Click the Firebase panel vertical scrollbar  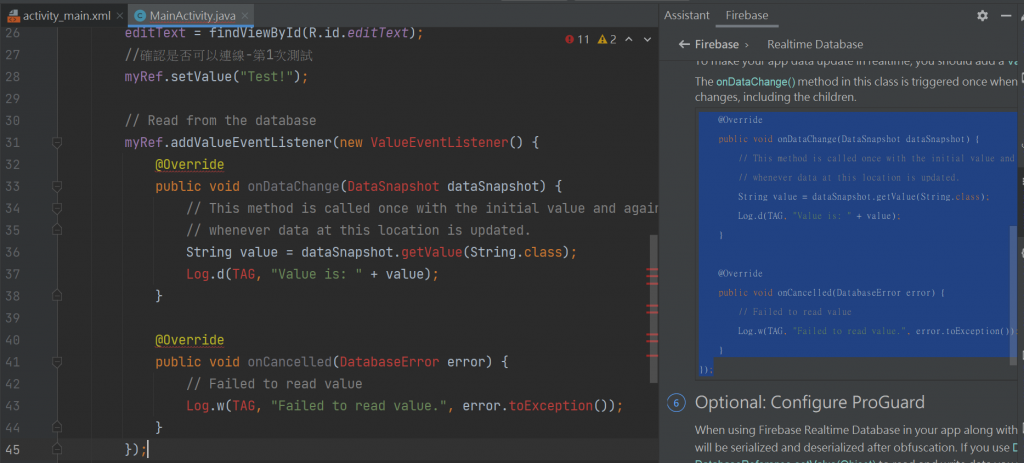tap(1014, 295)
